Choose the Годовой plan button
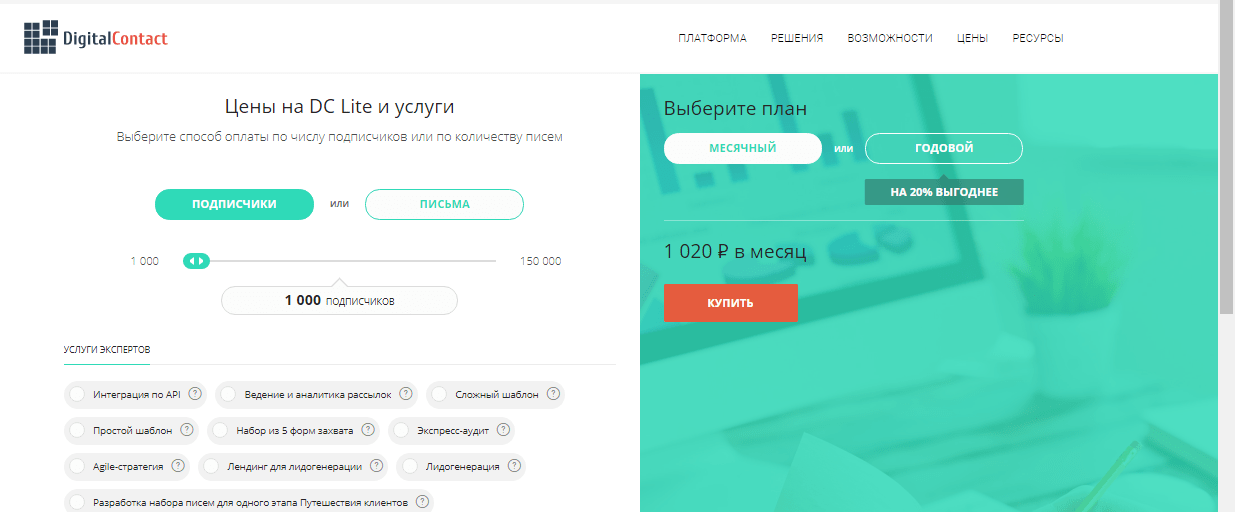 coord(943,148)
